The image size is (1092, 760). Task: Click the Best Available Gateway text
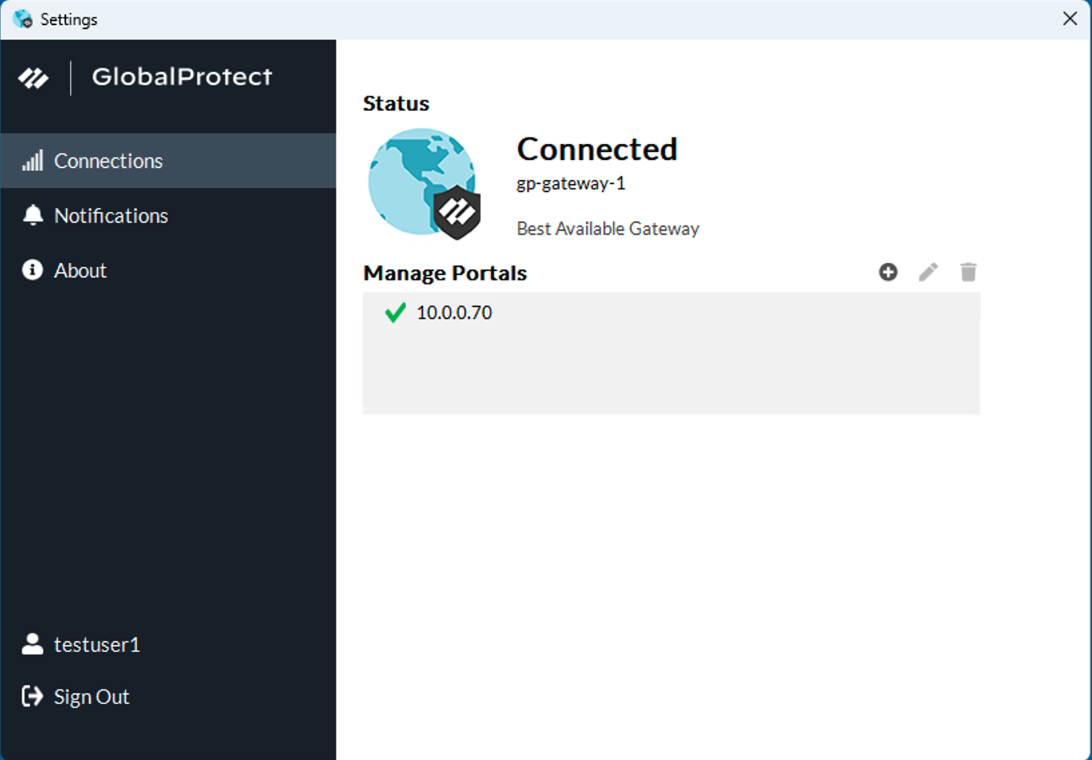pyautogui.click(x=608, y=229)
